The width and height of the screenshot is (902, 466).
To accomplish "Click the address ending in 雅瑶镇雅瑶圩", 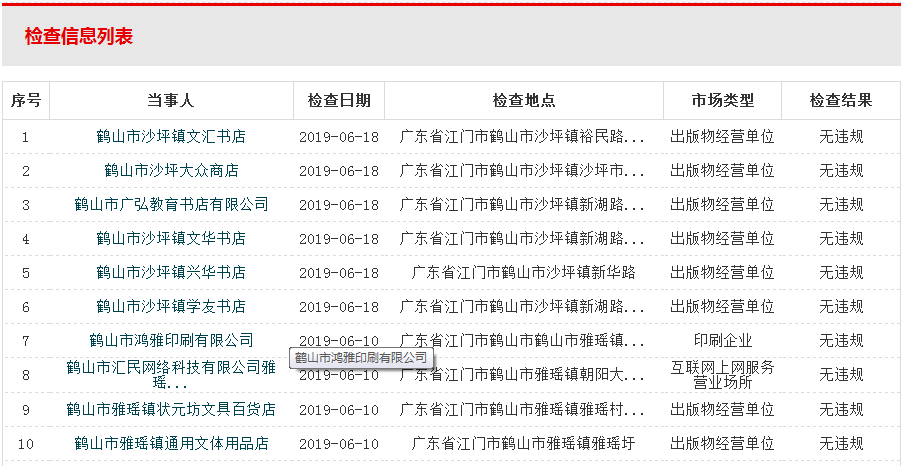I will (523, 444).
